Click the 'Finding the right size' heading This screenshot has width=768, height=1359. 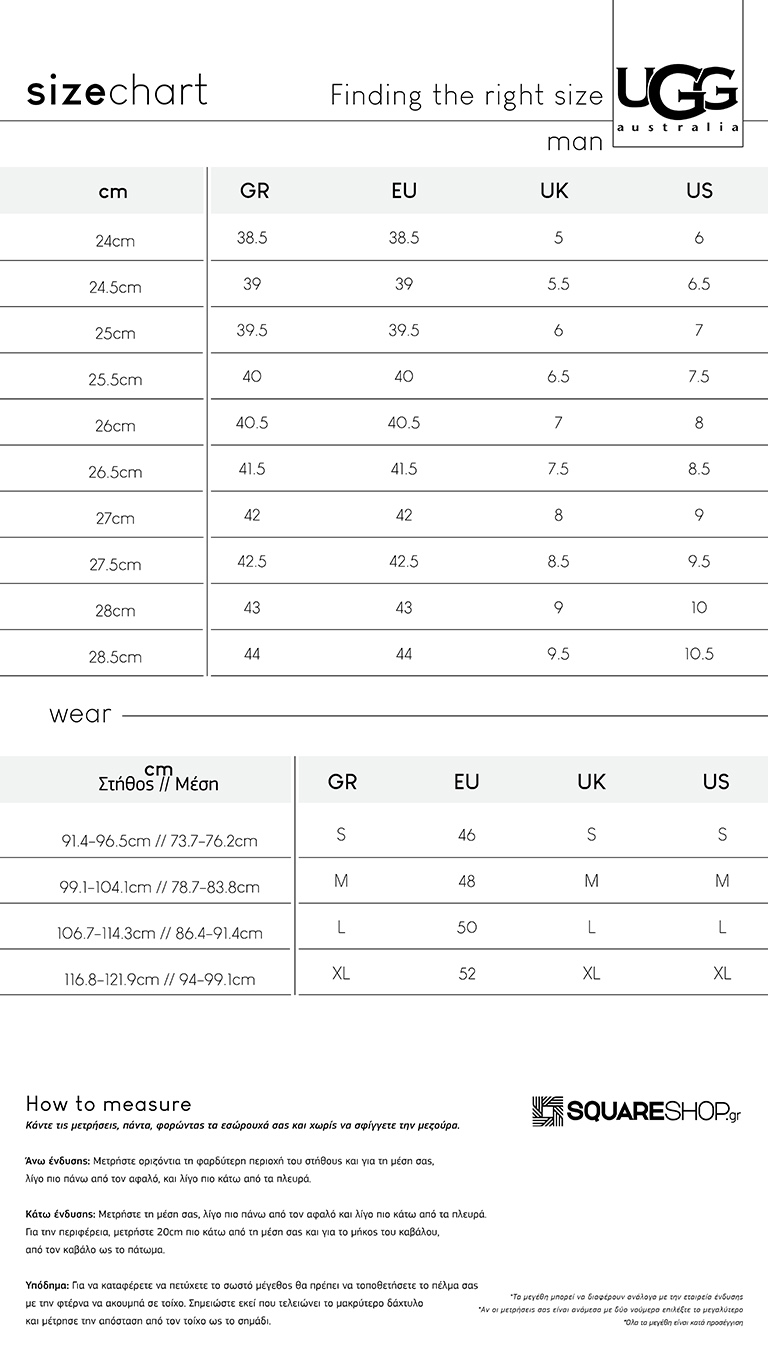point(467,96)
